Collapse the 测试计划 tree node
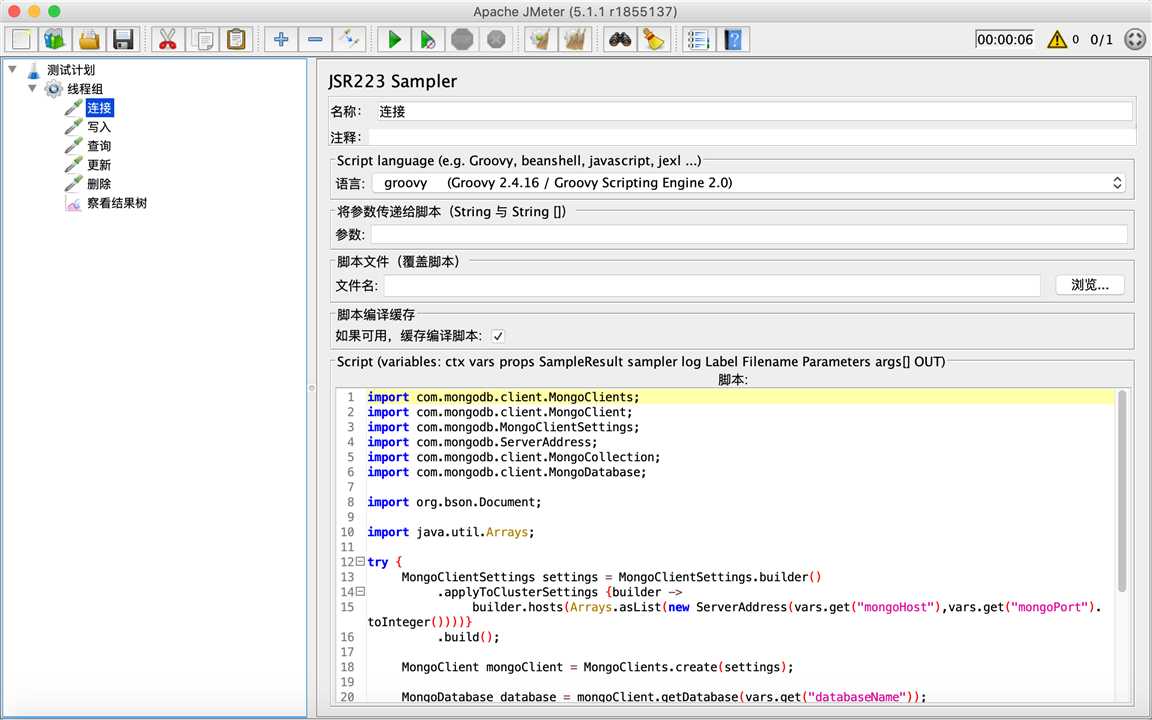This screenshot has width=1152, height=720. pyautogui.click(x=12, y=70)
